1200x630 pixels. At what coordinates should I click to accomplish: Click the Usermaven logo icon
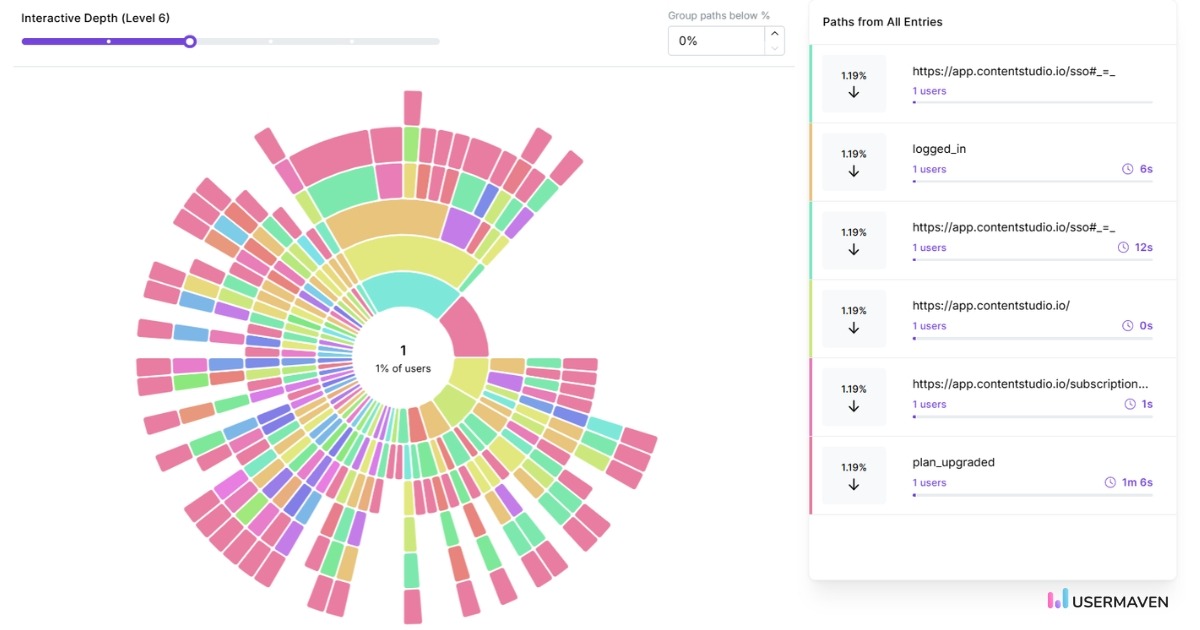pos(1056,602)
